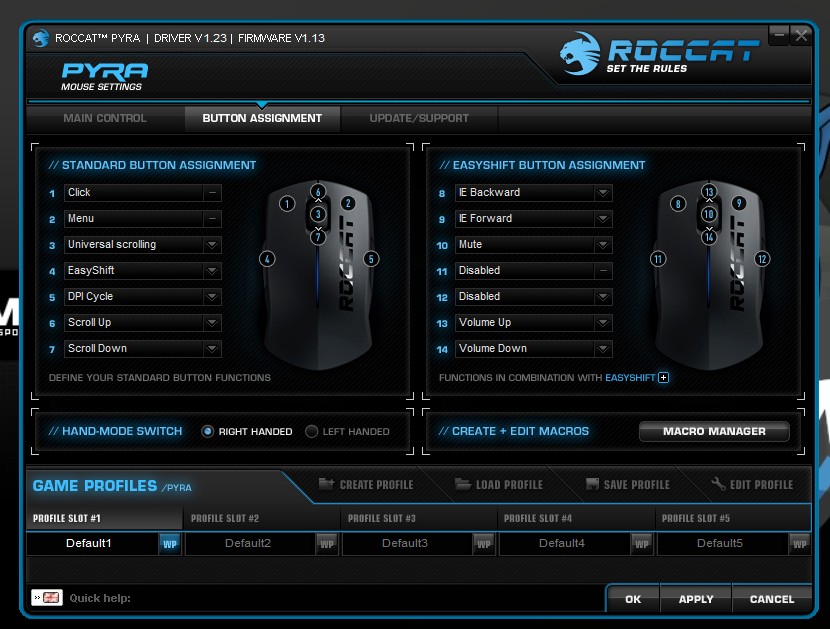
Task: Expand the DPI Cycle dropdown
Action: (212, 297)
